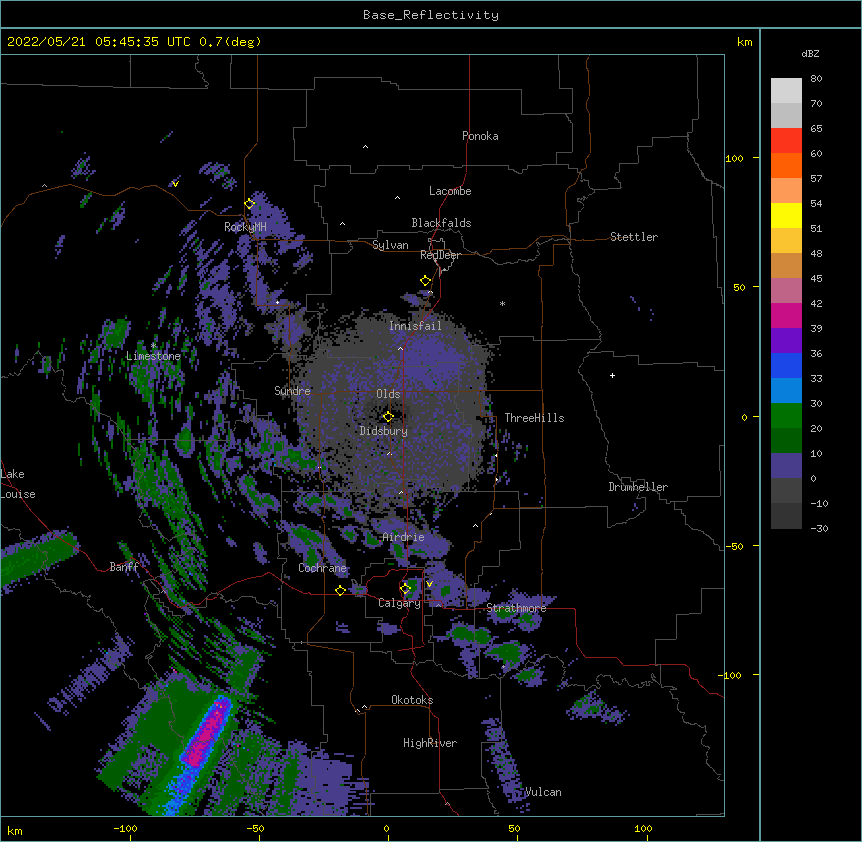Screen dimensions: 862x842
Task: Click the magenta swatch in the legend
Action: pyautogui.click(x=786, y=315)
